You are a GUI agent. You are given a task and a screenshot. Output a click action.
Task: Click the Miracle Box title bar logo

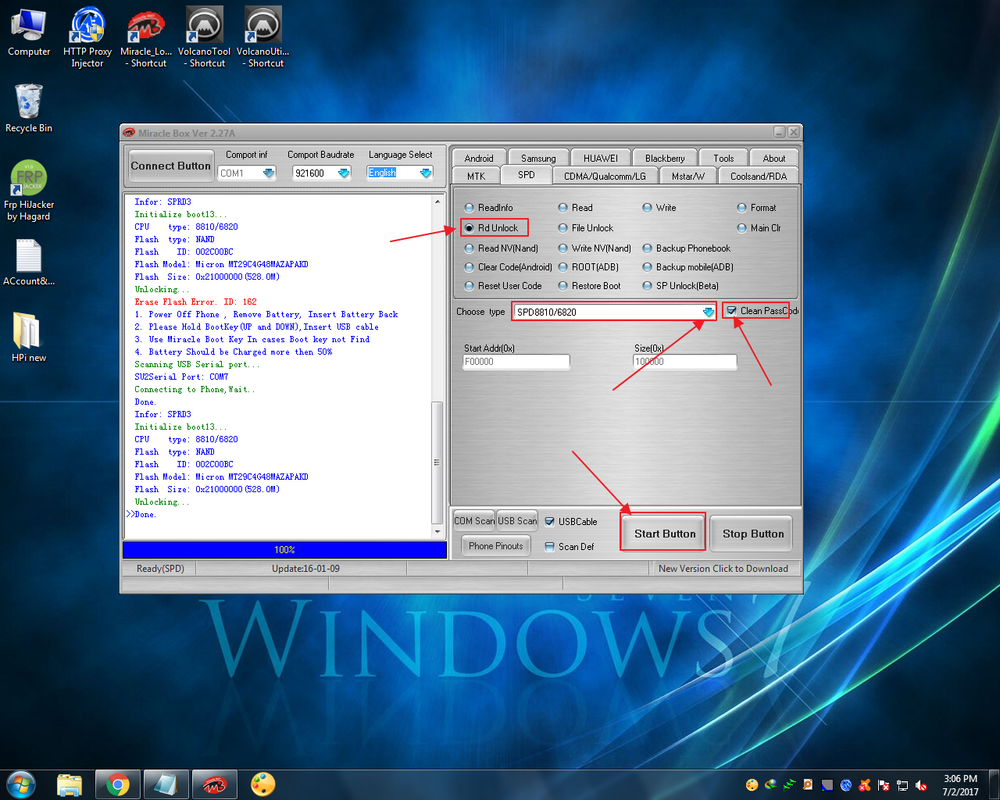[129, 133]
